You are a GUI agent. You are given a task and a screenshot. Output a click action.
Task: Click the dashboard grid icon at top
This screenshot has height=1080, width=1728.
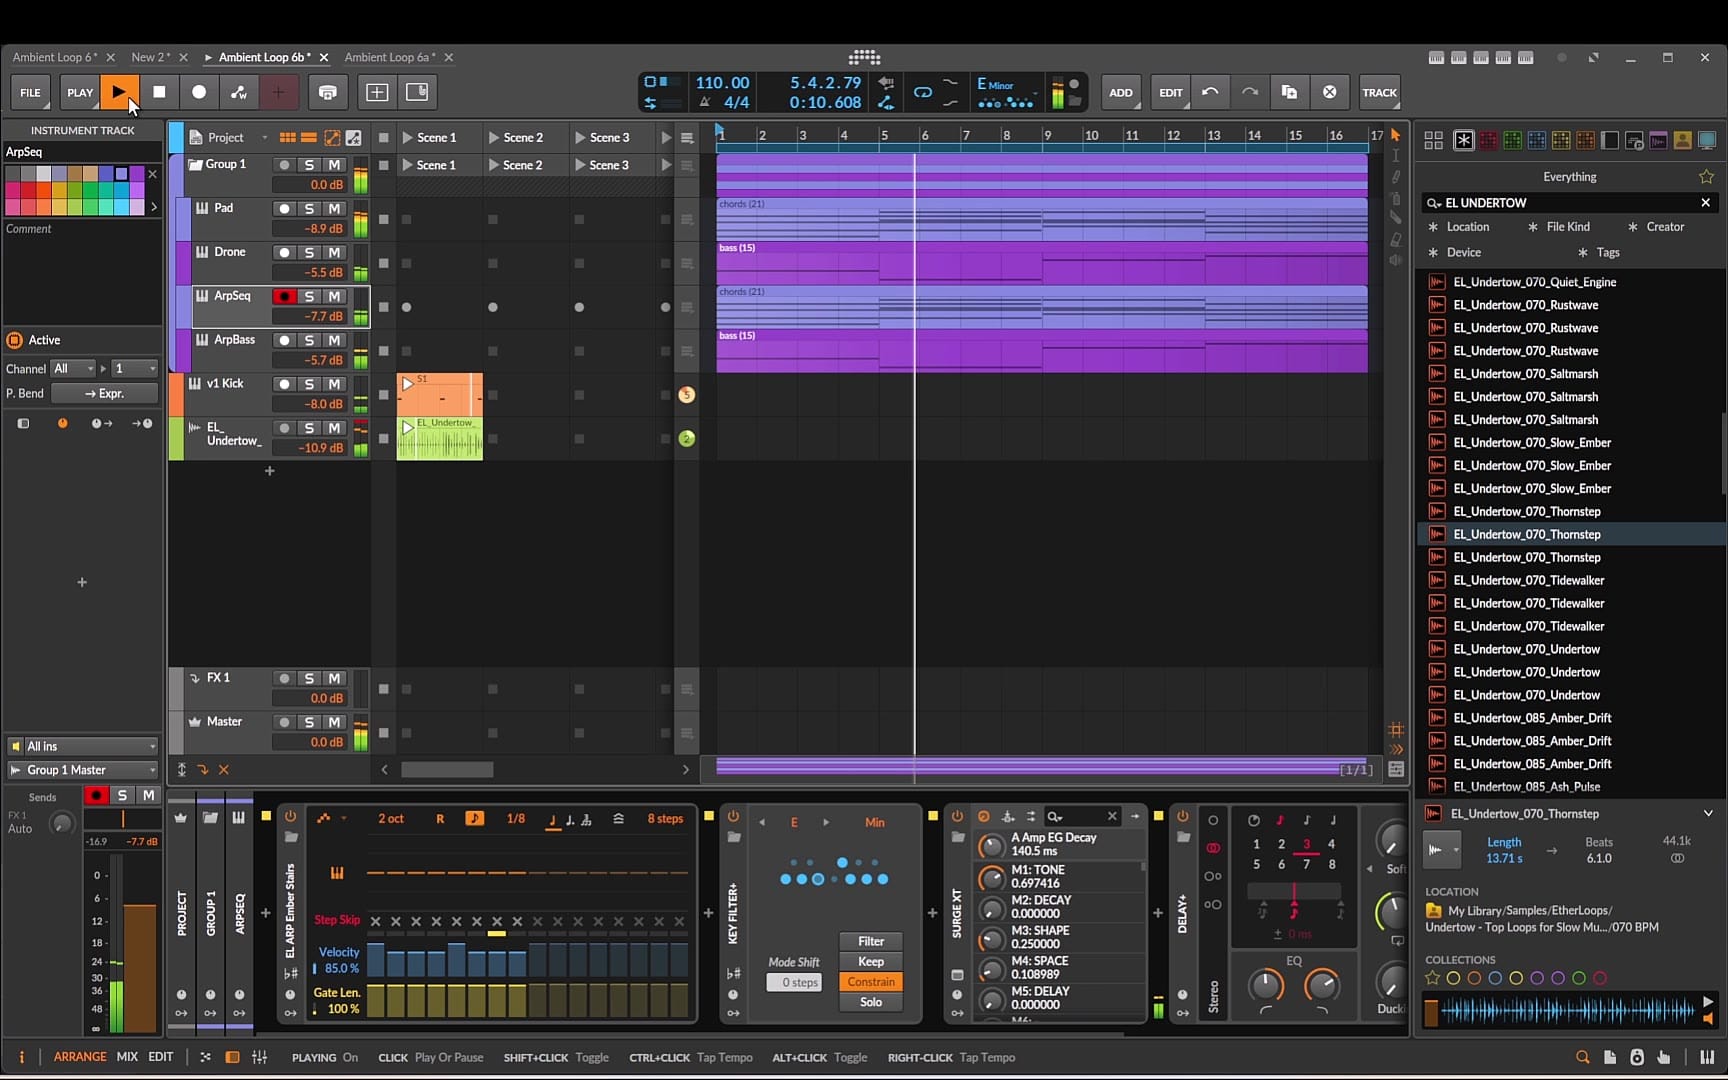(864, 57)
